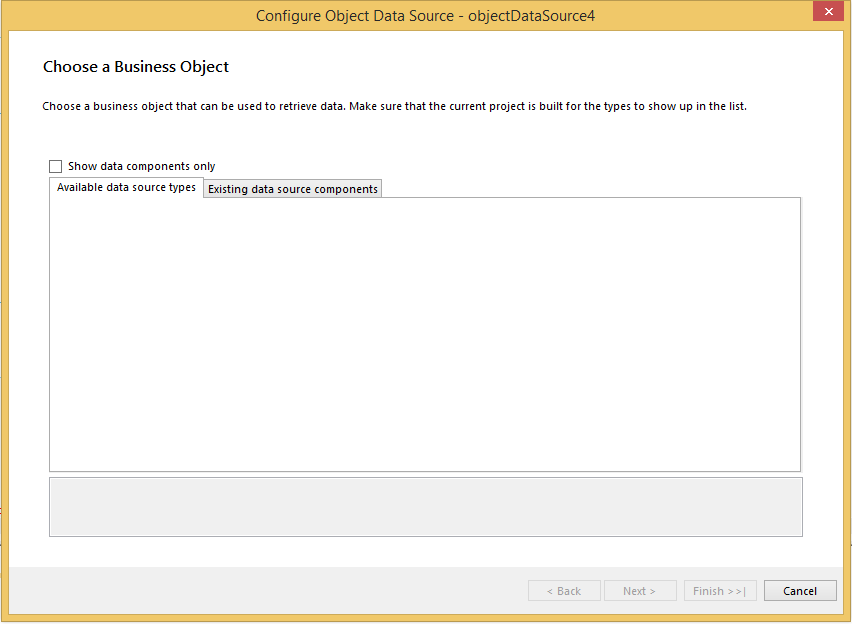Screen dimensions: 852x624
Task: Click the 'Choose a Business Object' heading
Action: (x=136, y=67)
